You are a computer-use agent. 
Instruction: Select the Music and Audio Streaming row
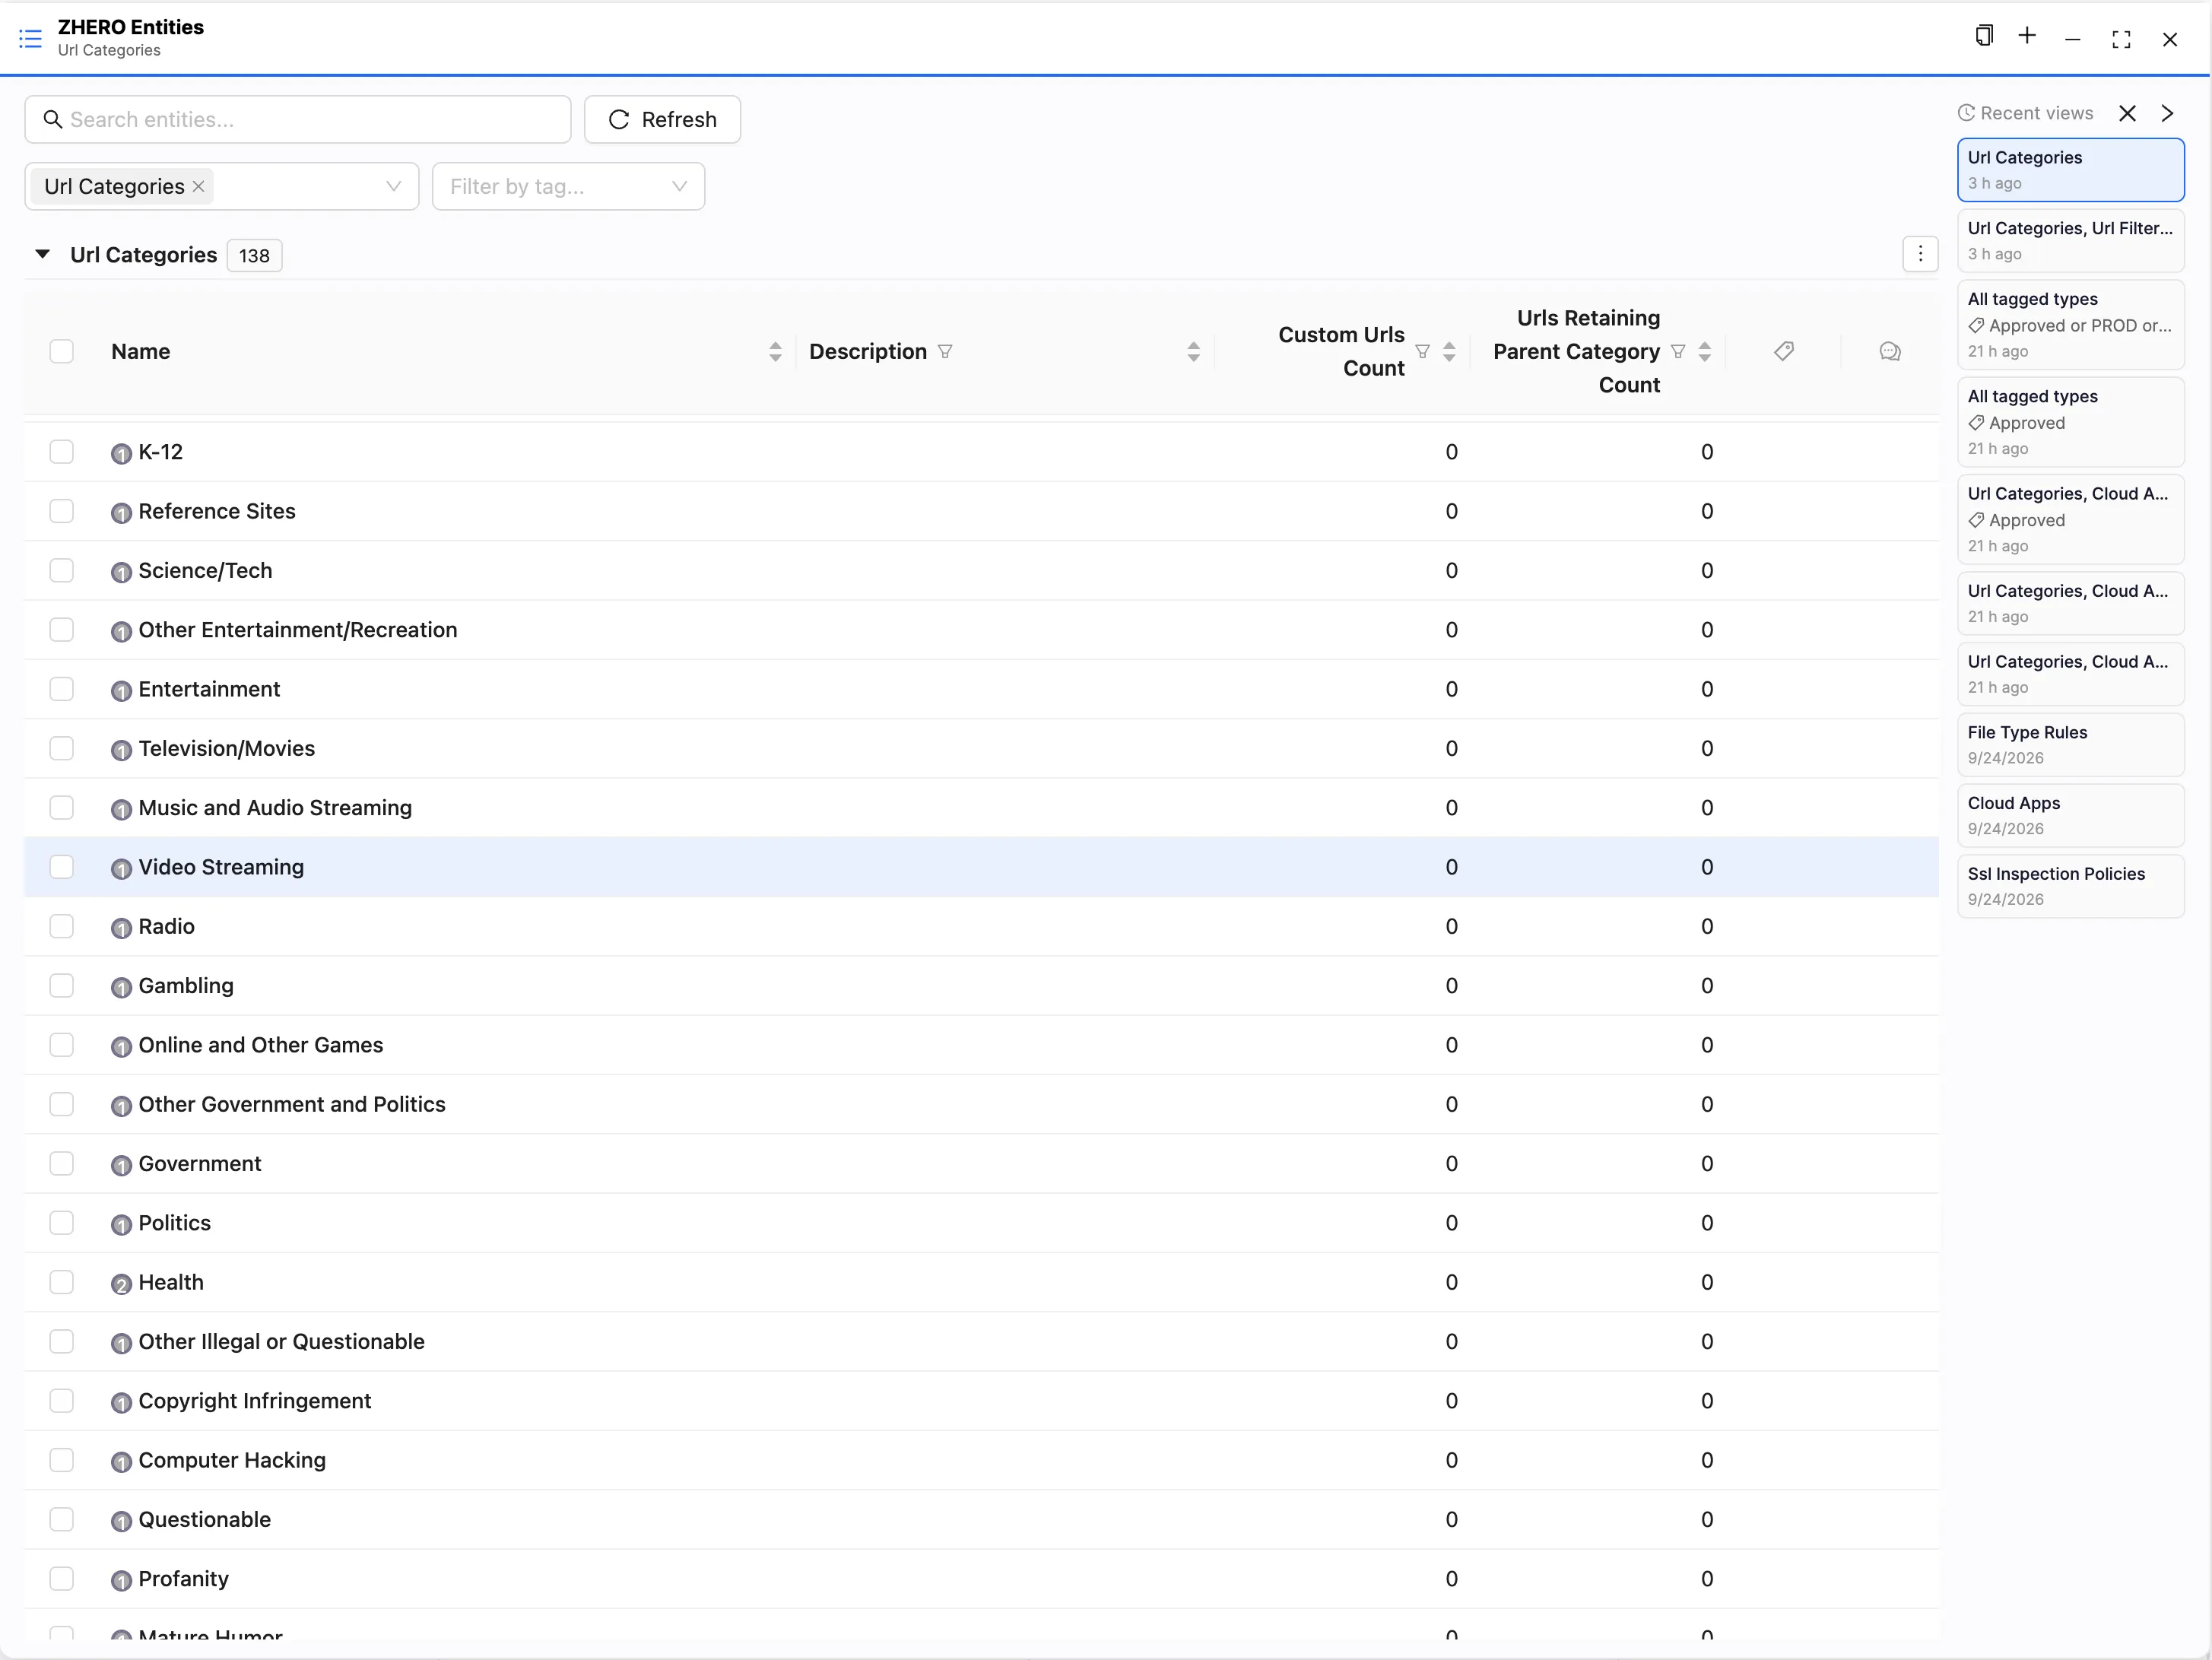point(981,808)
